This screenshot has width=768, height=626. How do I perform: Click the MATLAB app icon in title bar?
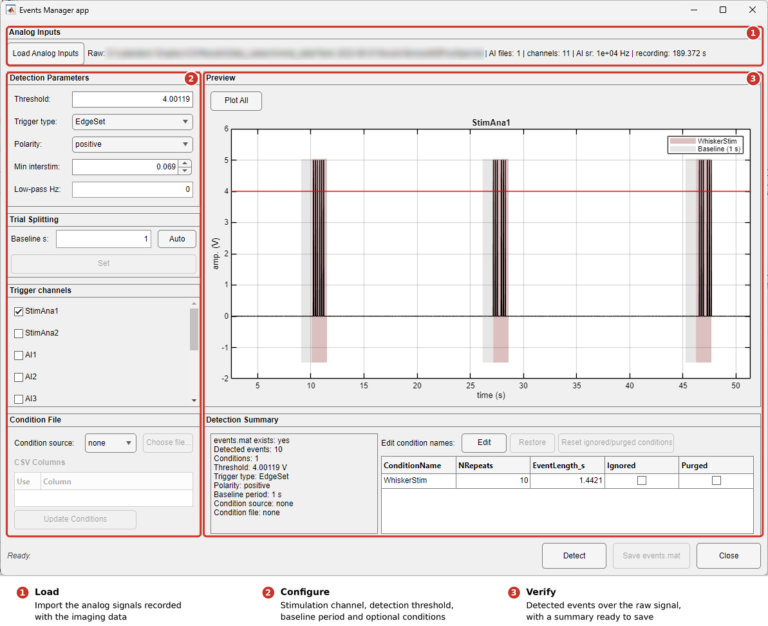(x=10, y=10)
